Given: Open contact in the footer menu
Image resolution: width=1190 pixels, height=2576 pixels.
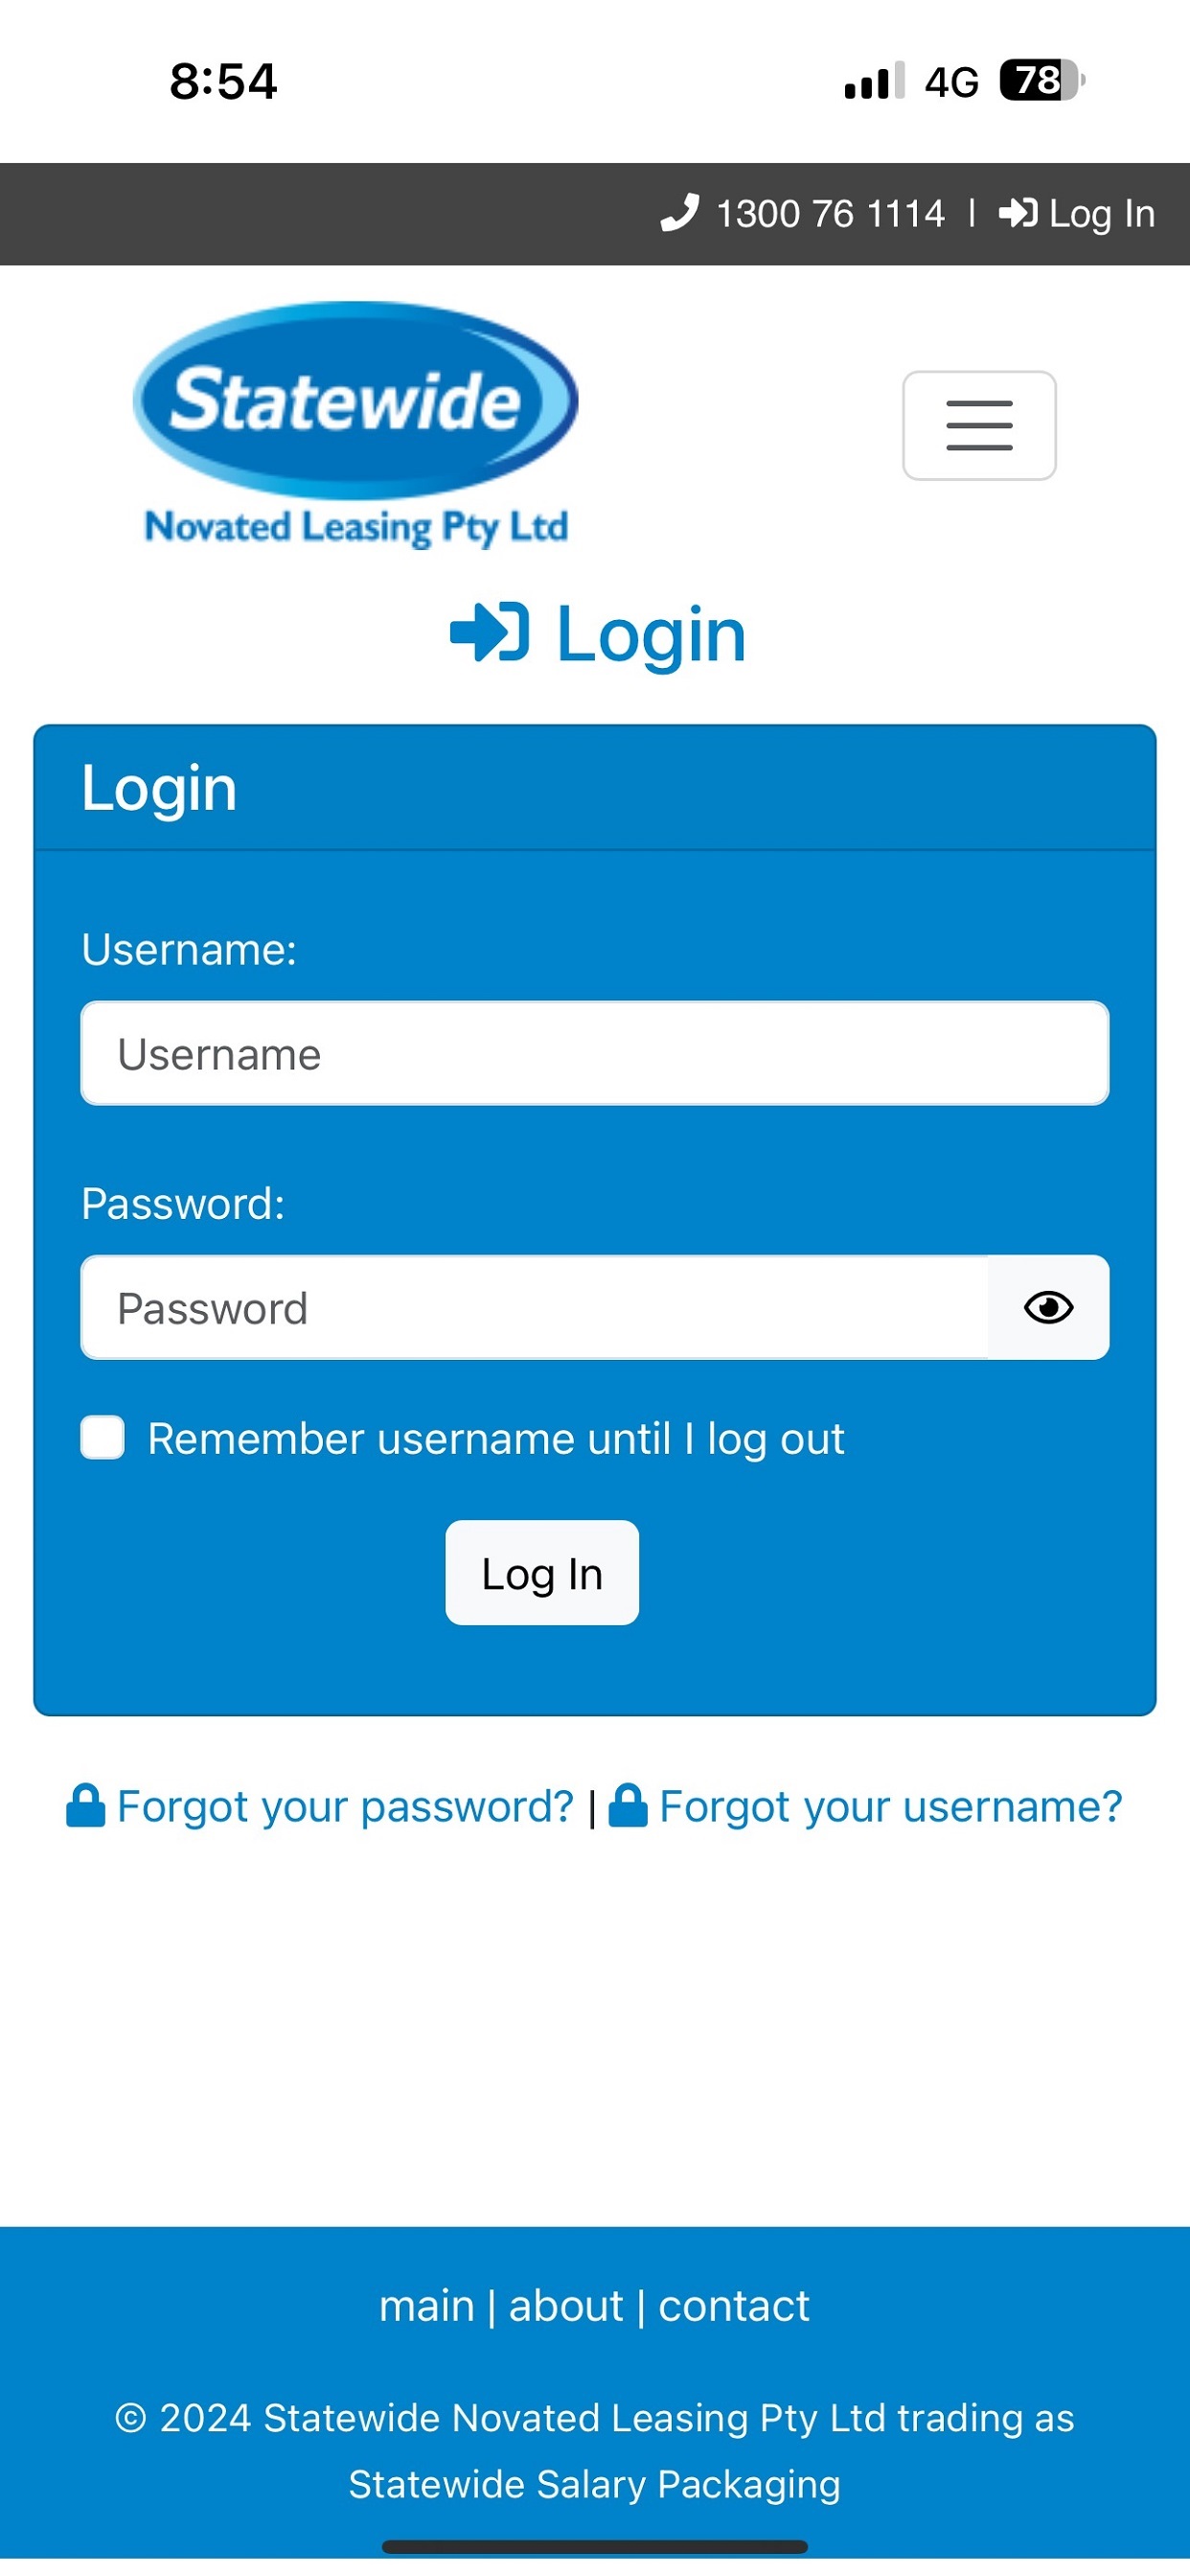Looking at the screenshot, I should [733, 2306].
